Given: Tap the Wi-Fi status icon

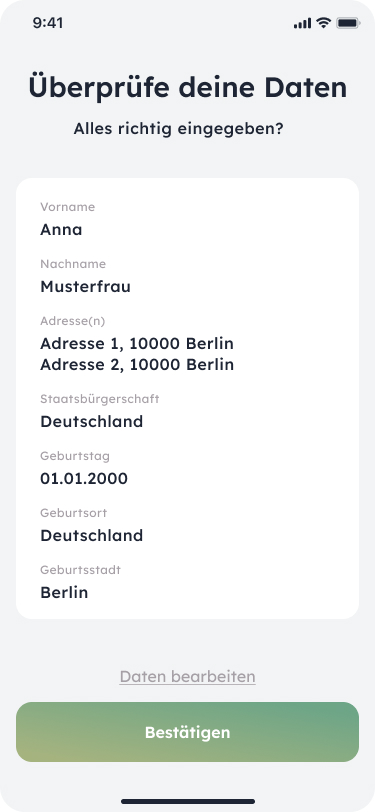Looking at the screenshot, I should pyautogui.click(x=324, y=23).
